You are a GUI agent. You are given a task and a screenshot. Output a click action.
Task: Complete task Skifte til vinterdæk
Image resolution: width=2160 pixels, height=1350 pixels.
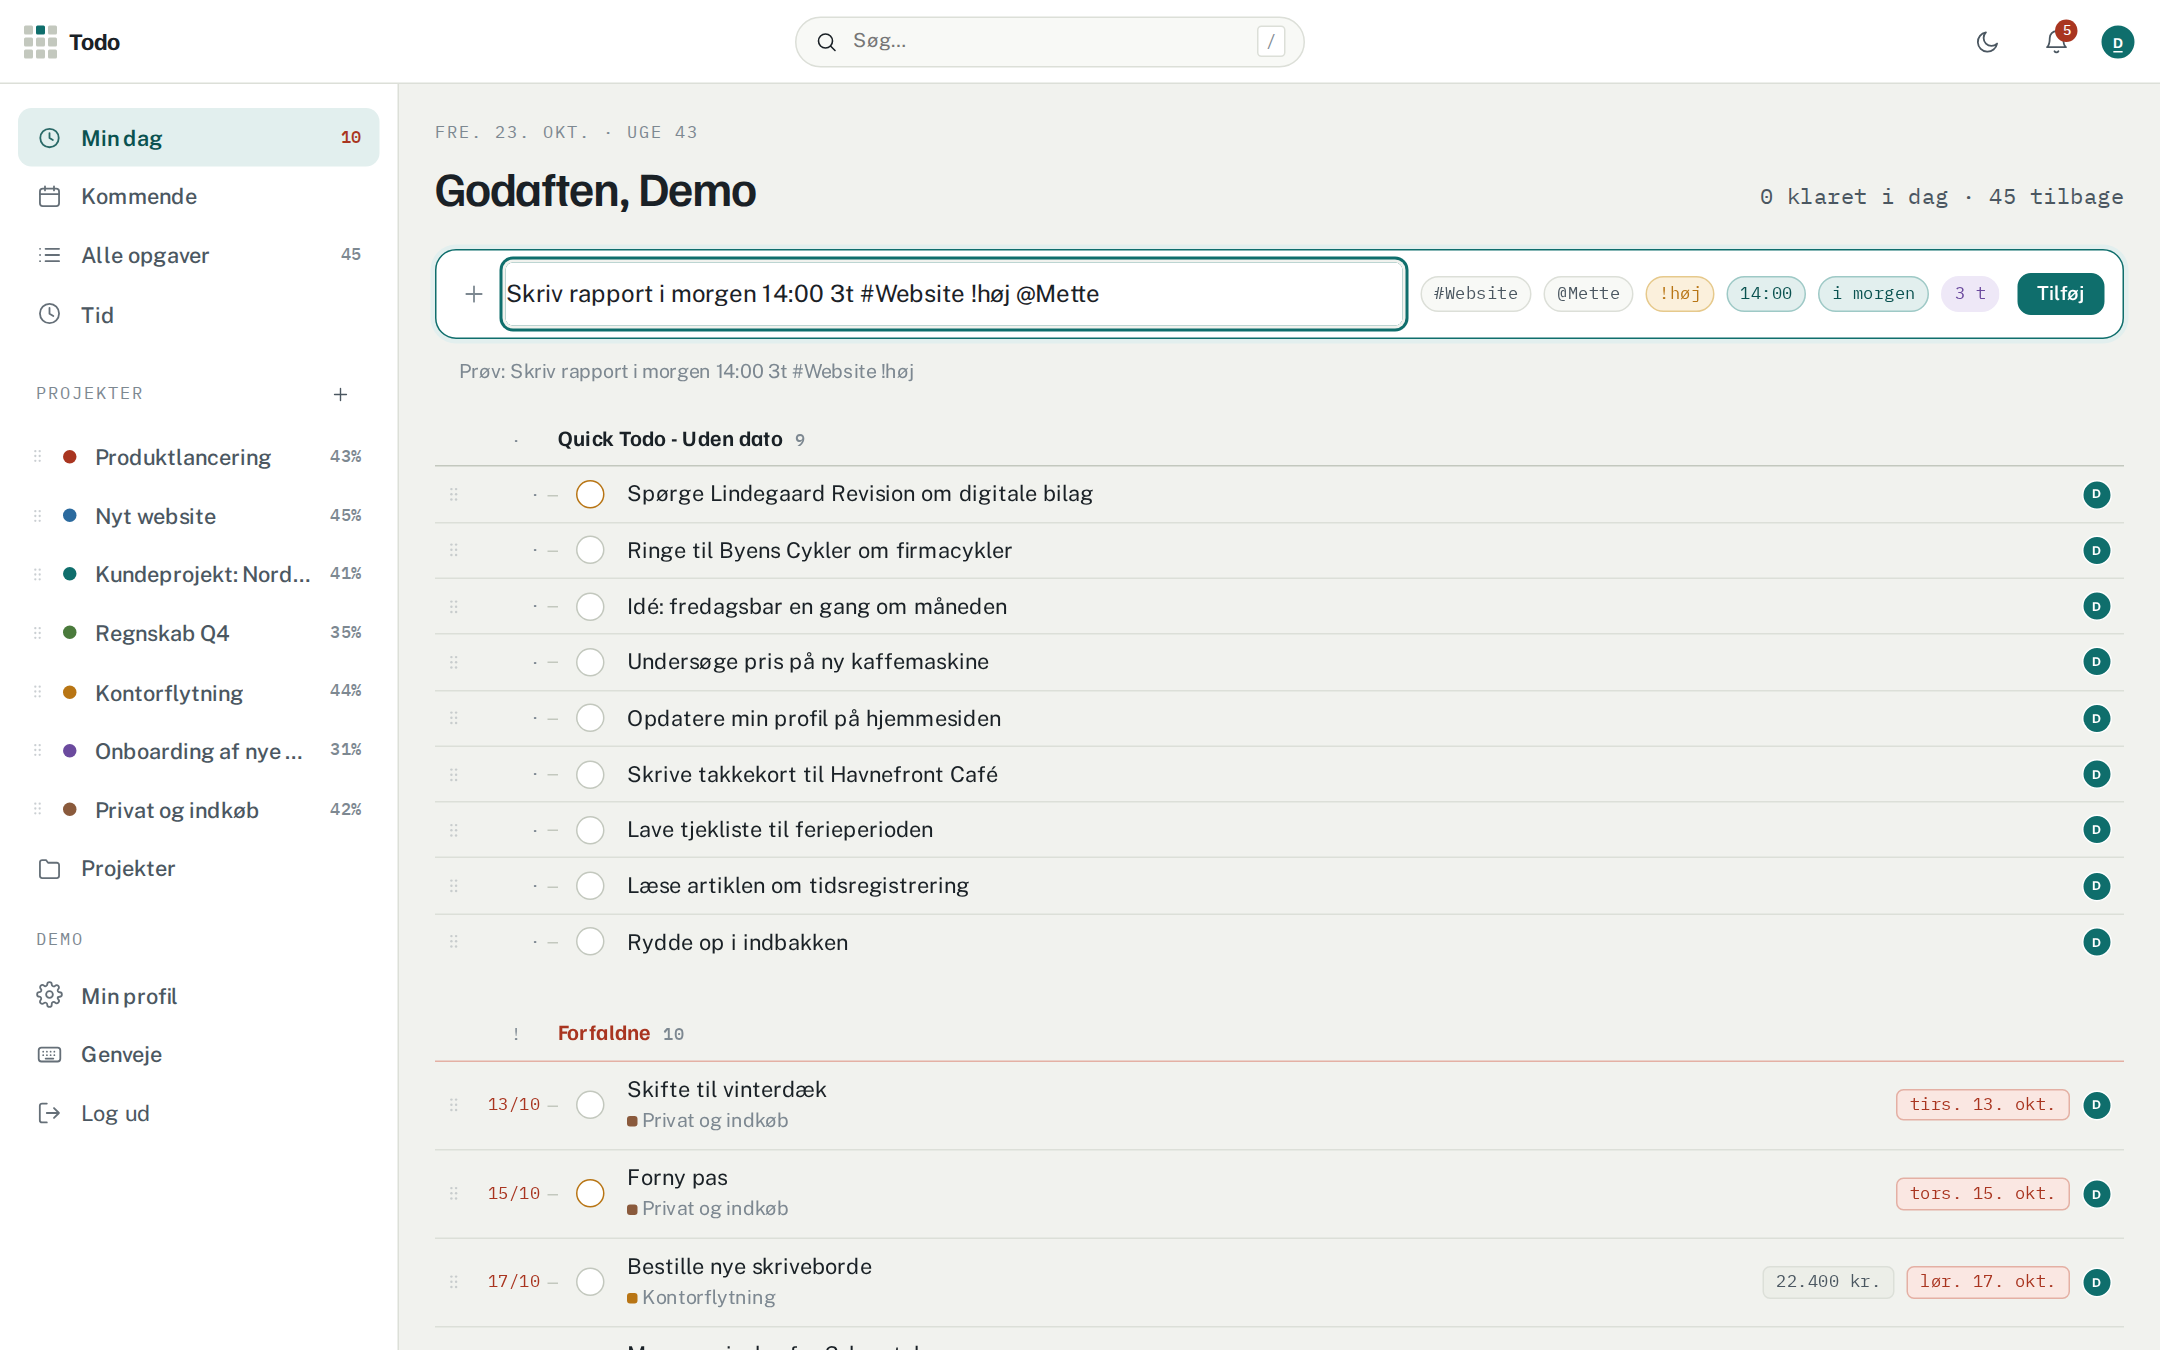(x=590, y=1105)
